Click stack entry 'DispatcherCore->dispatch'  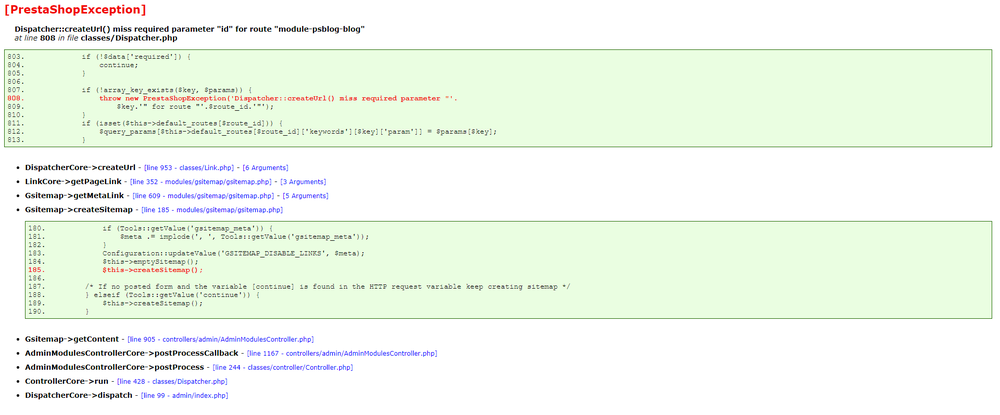pyautogui.click(x=78, y=395)
